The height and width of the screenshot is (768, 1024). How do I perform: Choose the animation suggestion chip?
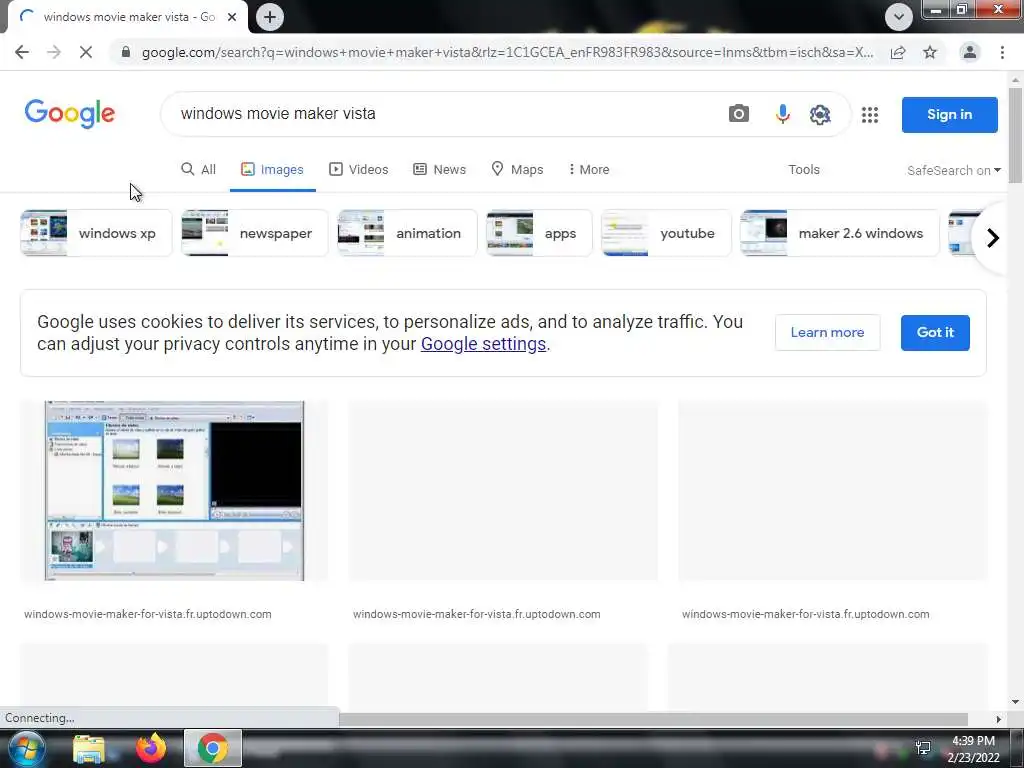[x=407, y=233]
